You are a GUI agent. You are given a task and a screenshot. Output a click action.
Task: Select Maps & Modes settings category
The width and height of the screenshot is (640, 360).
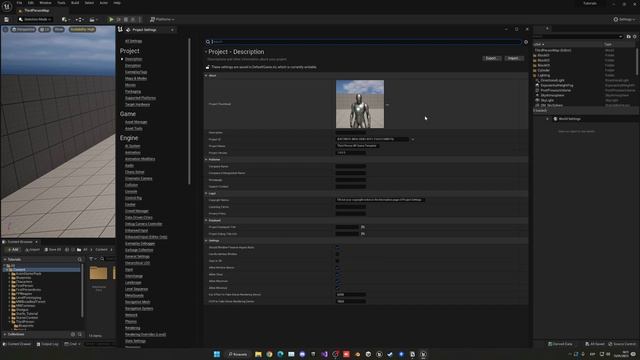tap(136, 78)
